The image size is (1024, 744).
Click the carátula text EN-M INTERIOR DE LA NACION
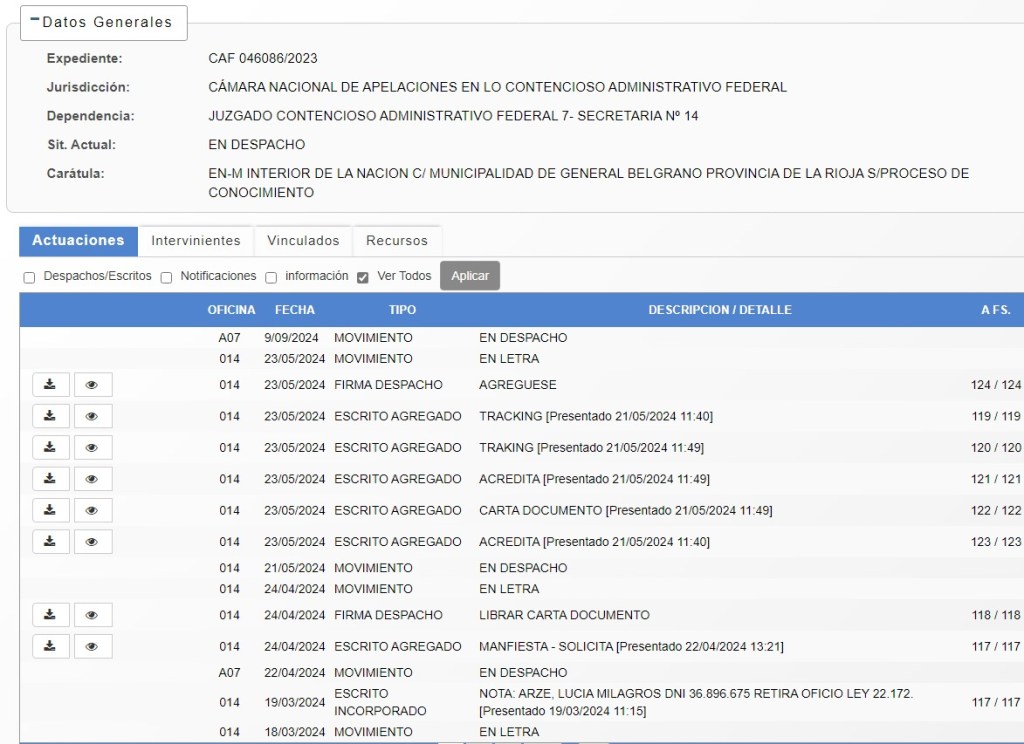[588, 183]
